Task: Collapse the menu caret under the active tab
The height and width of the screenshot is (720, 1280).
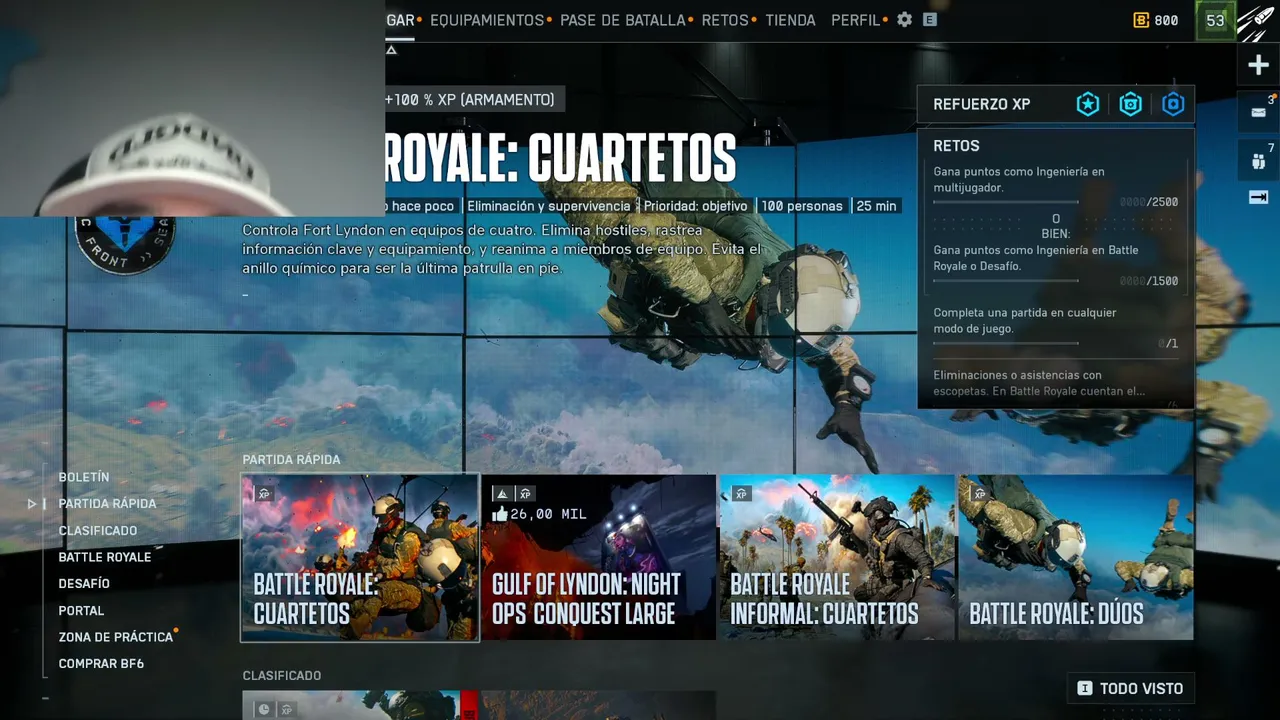Action: tap(391, 49)
